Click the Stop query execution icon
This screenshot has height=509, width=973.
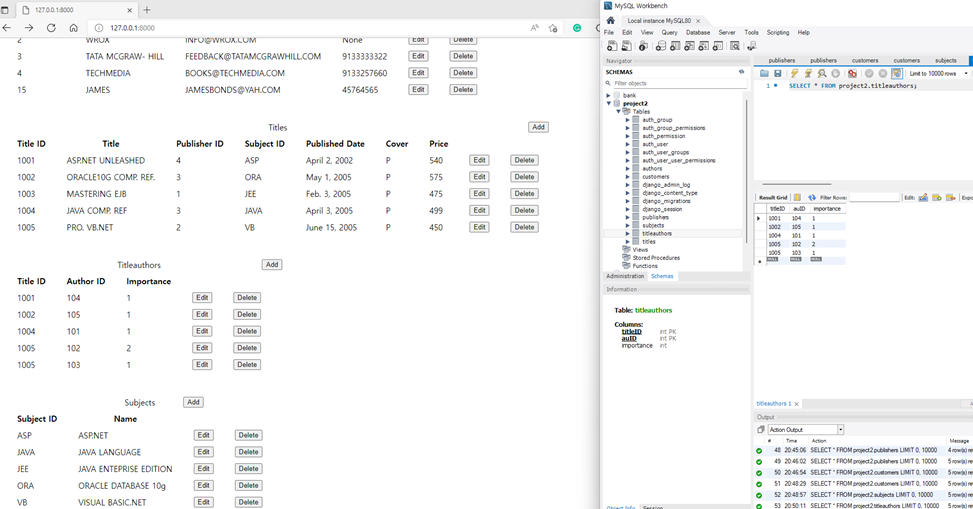tap(835, 73)
